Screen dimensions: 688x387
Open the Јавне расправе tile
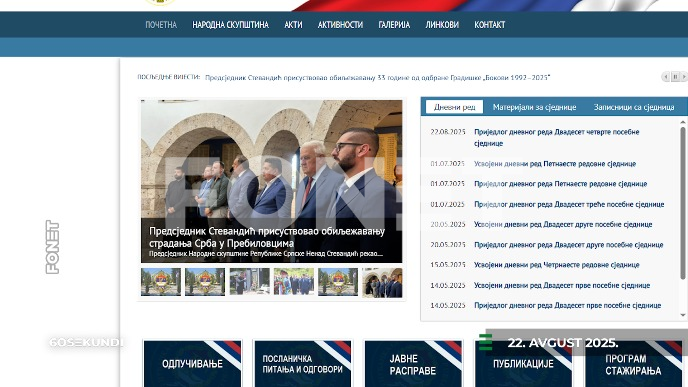pyautogui.click(x=413, y=363)
